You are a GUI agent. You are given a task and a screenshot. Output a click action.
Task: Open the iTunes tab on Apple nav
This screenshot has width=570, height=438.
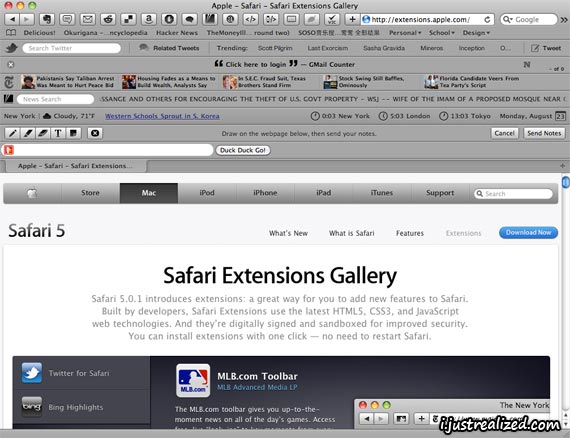382,193
